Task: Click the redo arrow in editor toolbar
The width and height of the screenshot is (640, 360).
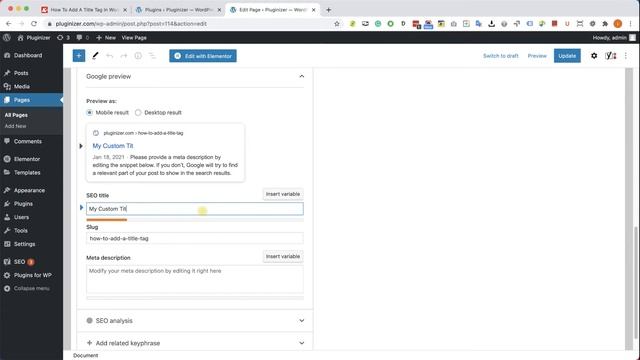Action: pyautogui.click(x=124, y=56)
